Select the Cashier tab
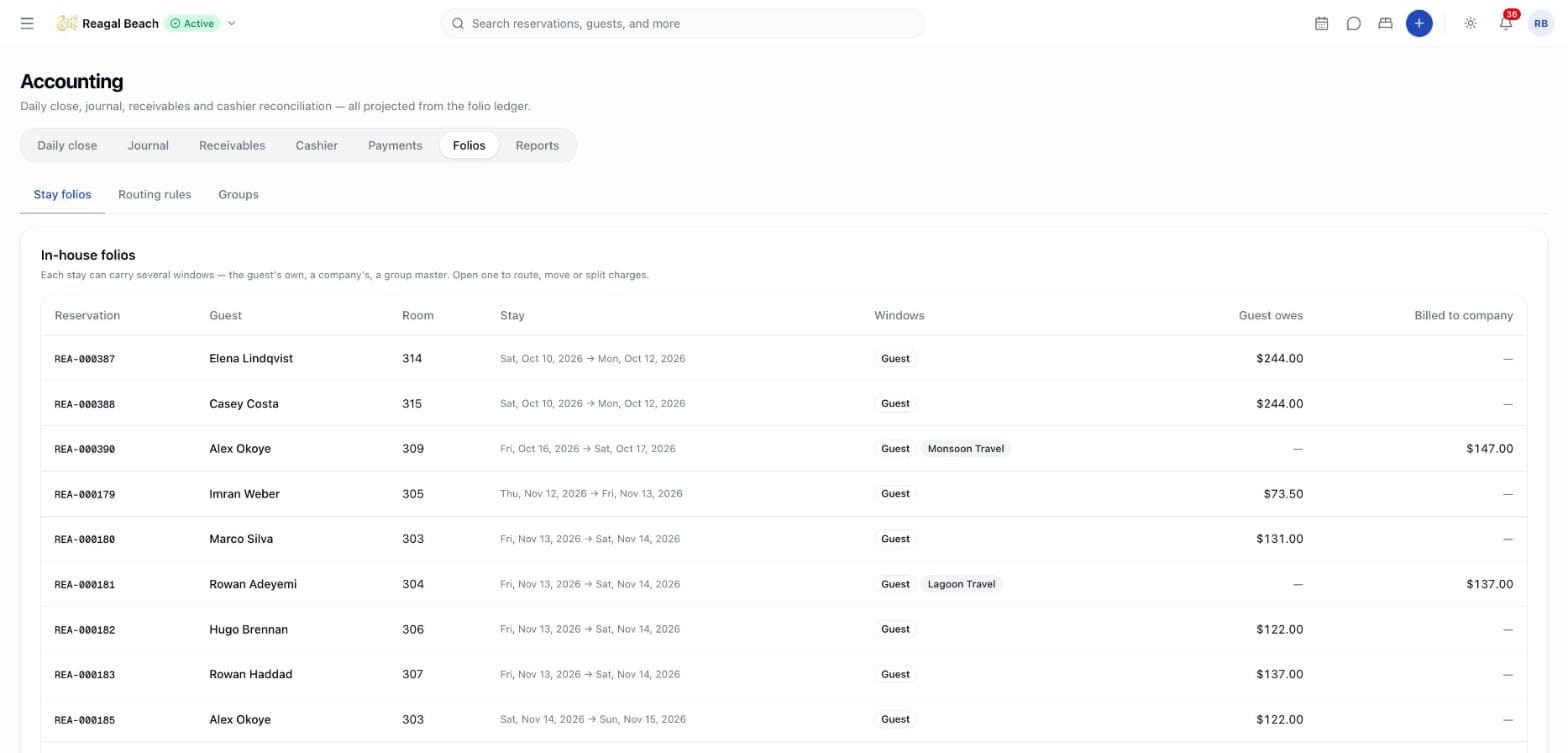Viewport: 1568px width, 753px height. click(x=316, y=145)
